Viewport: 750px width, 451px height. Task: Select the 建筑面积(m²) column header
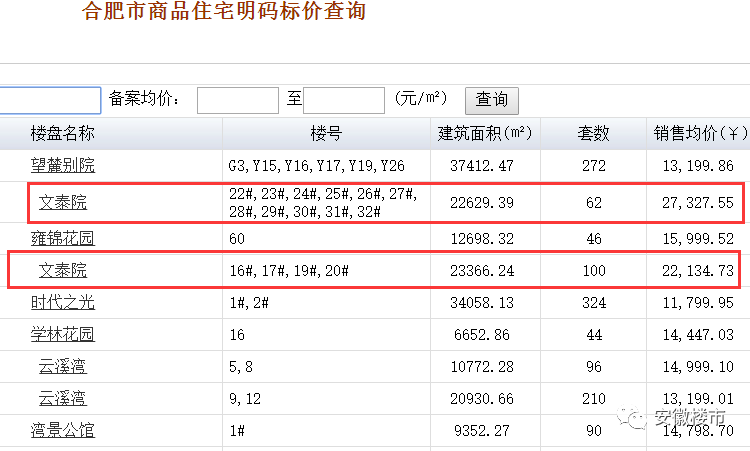[x=485, y=133]
